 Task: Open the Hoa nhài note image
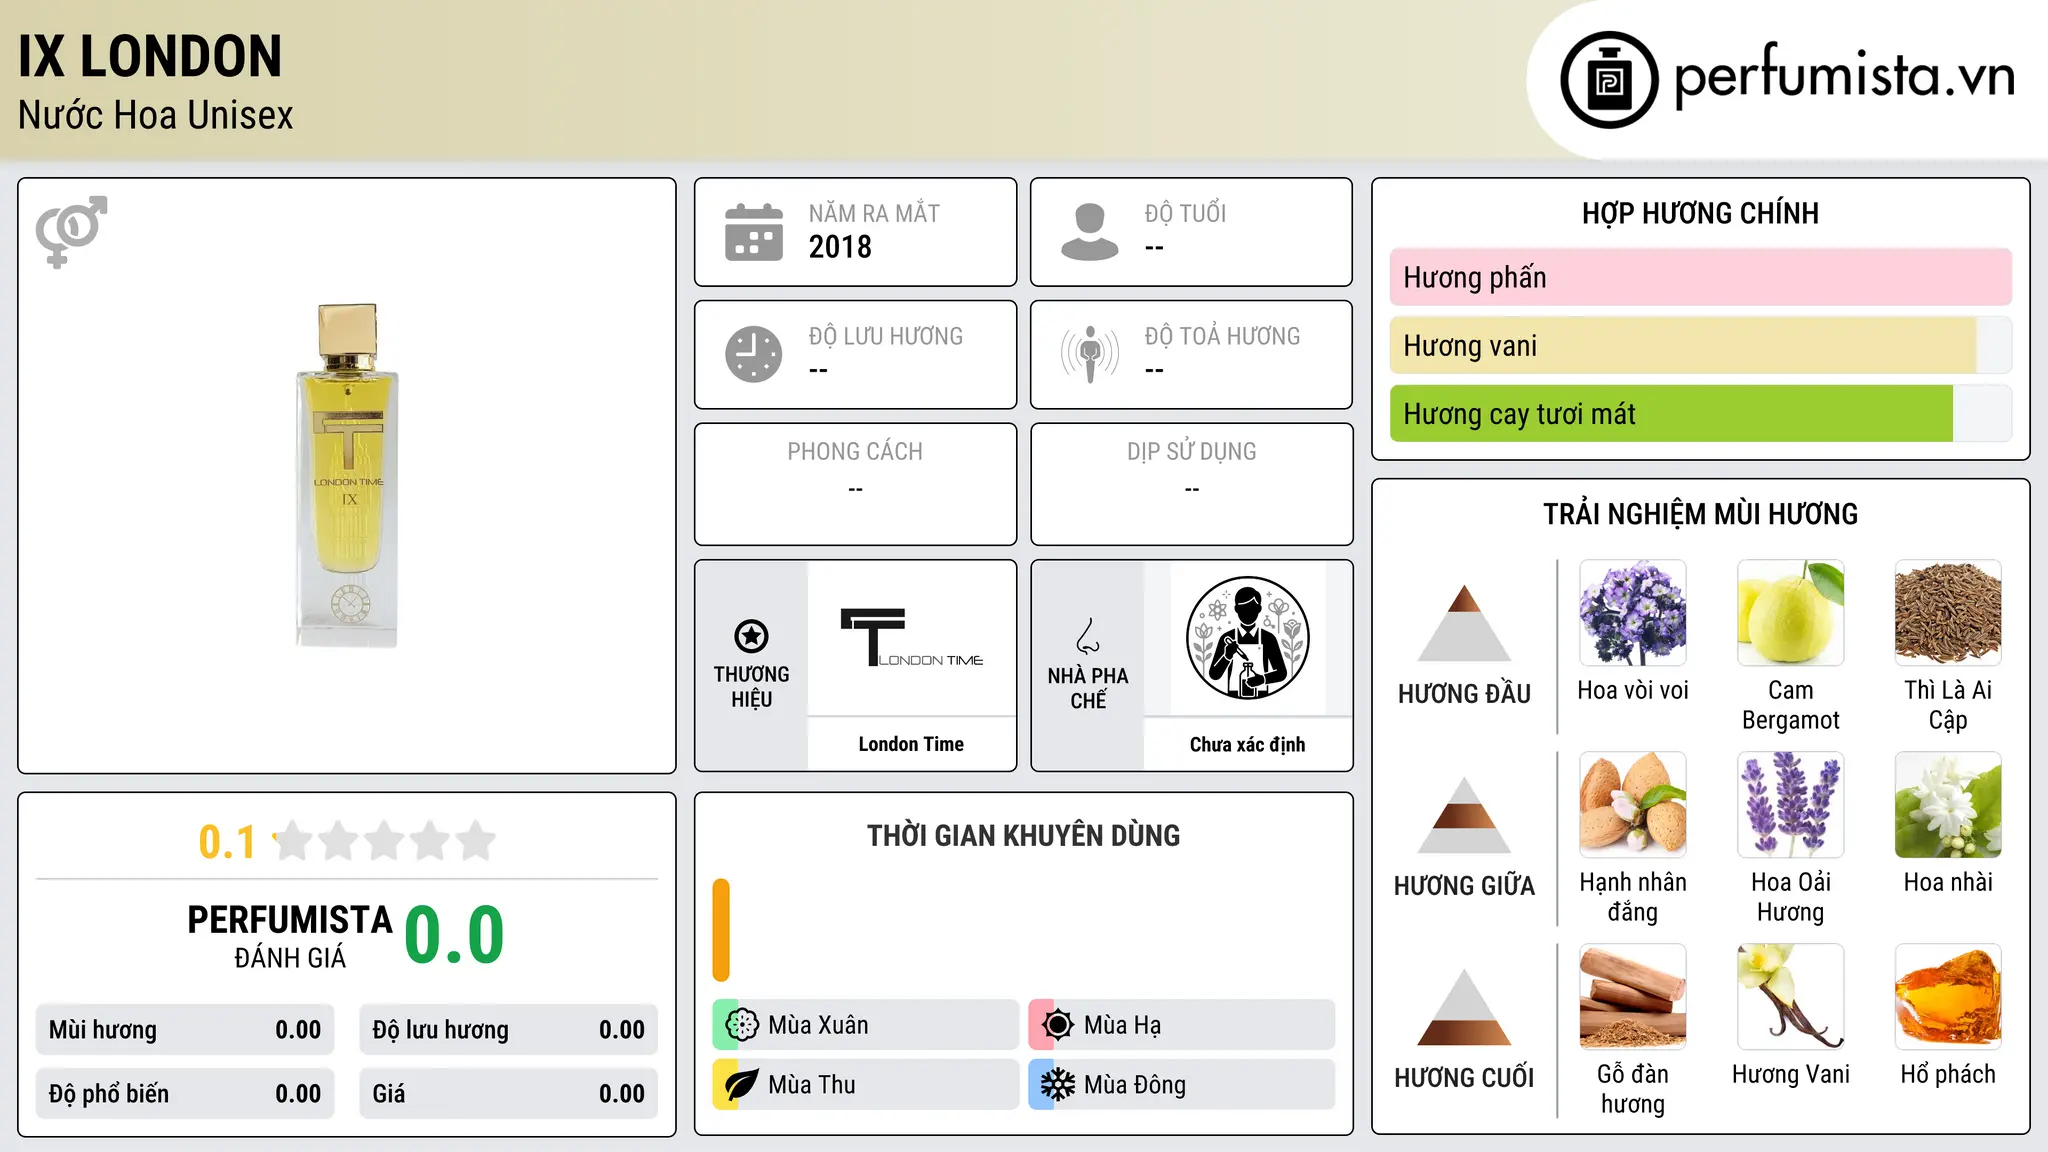[x=1948, y=805]
